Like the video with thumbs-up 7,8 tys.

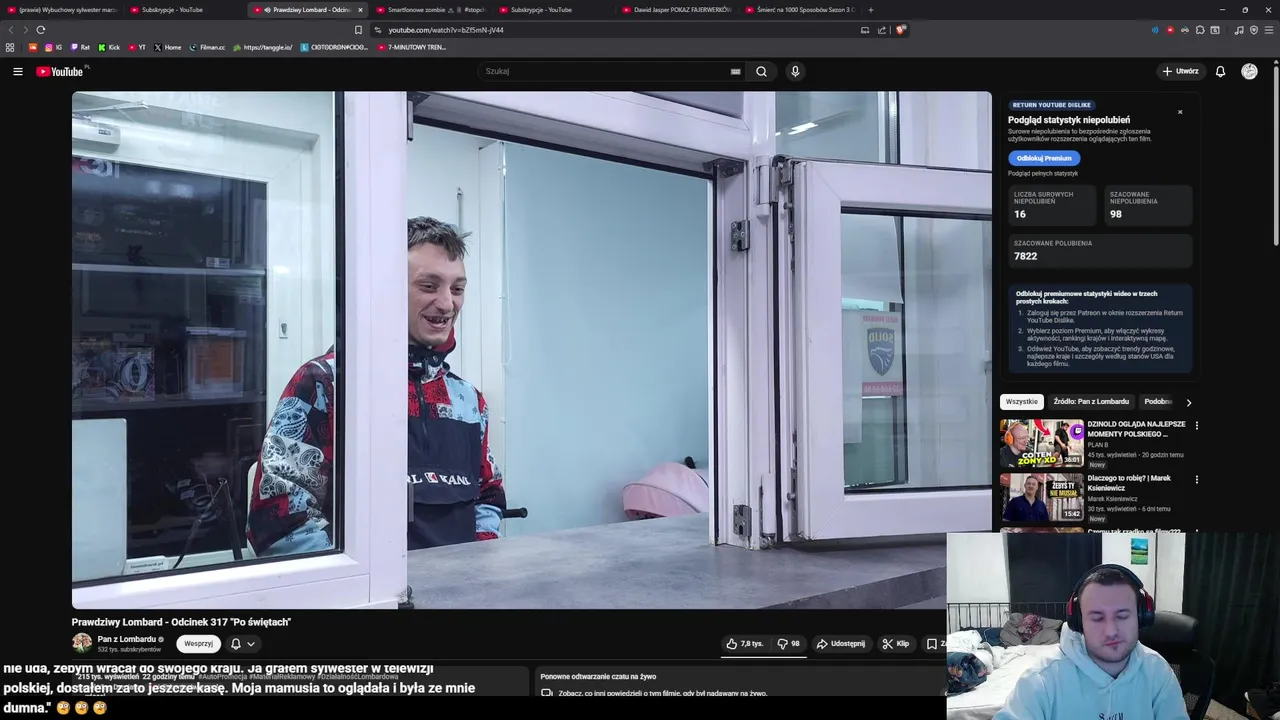745,644
